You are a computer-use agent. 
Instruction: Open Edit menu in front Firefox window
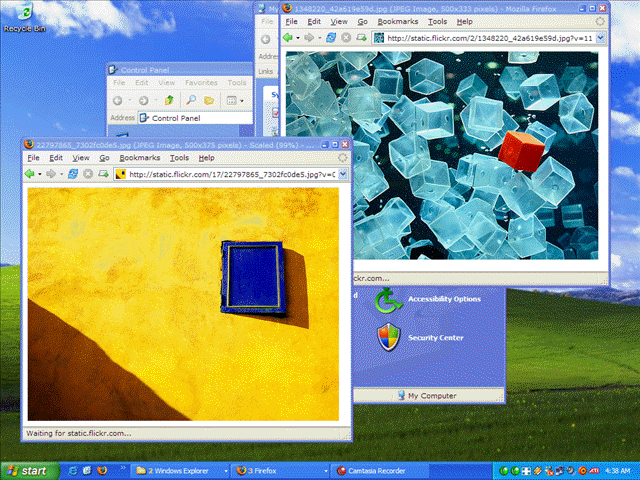(x=56, y=158)
